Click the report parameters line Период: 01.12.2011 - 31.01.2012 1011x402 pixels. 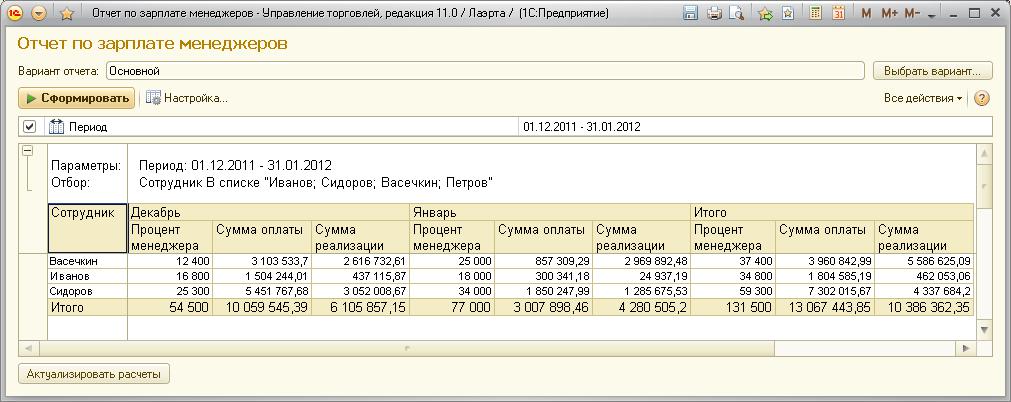pos(235,166)
